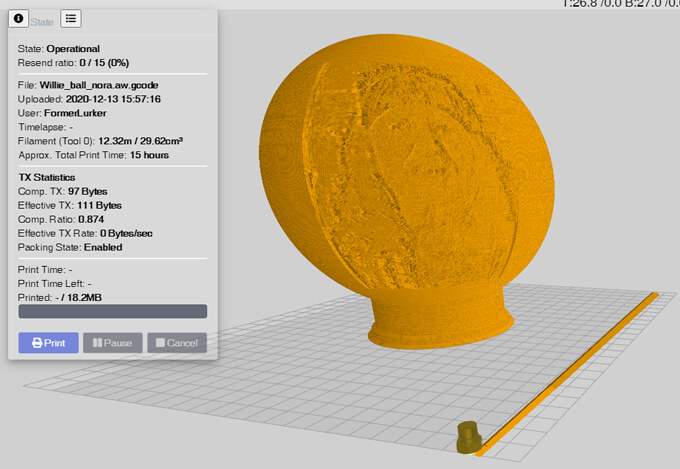Click the Packing State Enabled value
This screenshot has height=469, width=680.
[103, 247]
